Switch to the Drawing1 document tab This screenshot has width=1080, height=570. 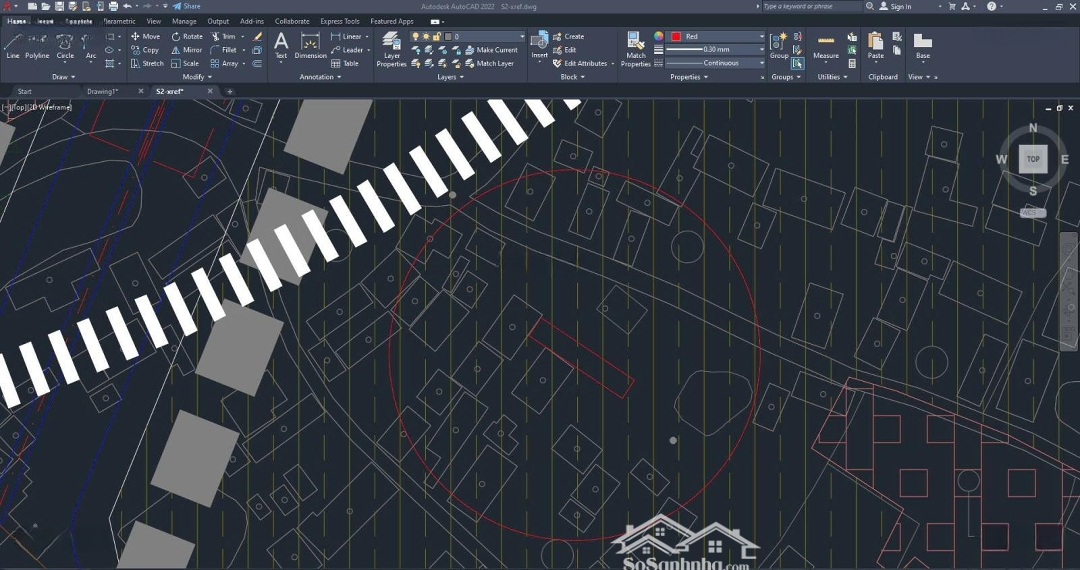(x=103, y=92)
